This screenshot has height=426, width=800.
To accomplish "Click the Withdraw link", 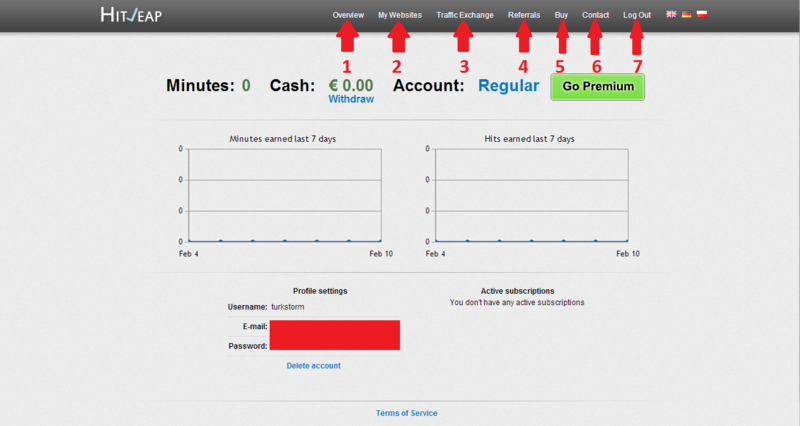I will coord(351,99).
